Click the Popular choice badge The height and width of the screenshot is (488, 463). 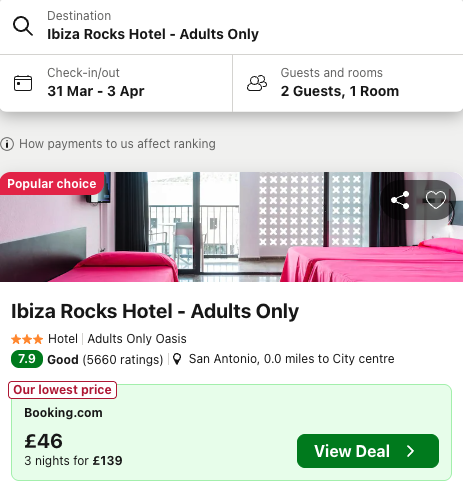[52, 184]
